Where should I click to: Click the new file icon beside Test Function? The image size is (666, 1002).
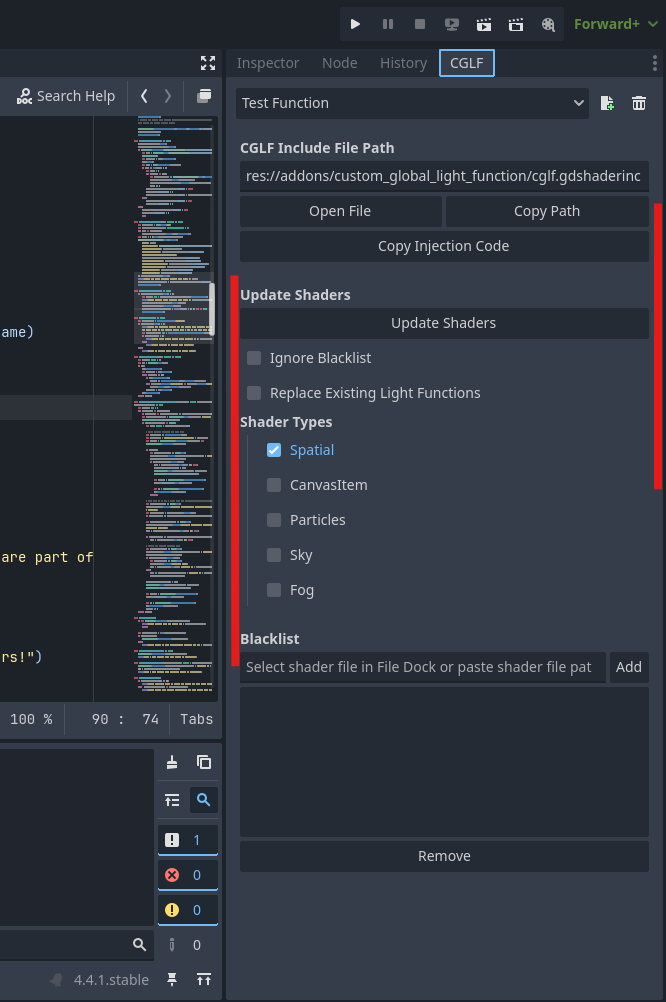click(x=607, y=103)
